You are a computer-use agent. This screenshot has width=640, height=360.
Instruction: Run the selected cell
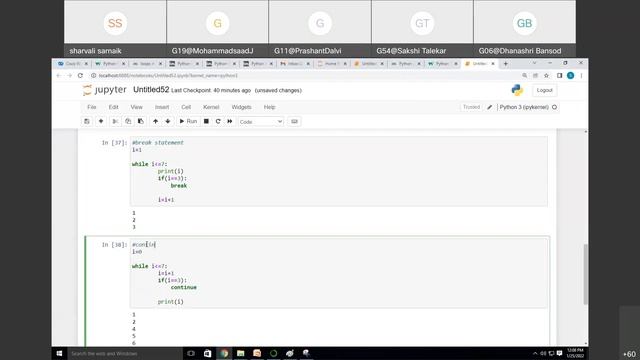188,121
